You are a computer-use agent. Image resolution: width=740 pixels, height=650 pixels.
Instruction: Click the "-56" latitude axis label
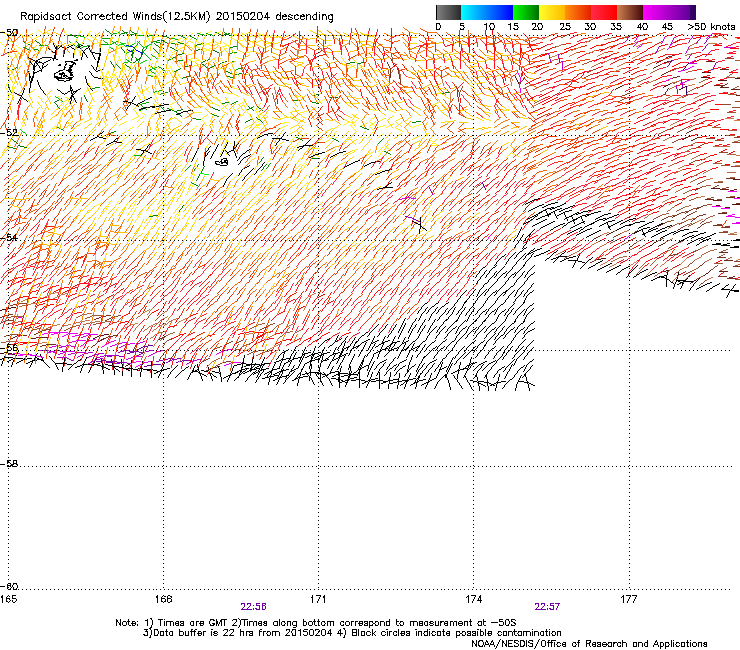9,348
